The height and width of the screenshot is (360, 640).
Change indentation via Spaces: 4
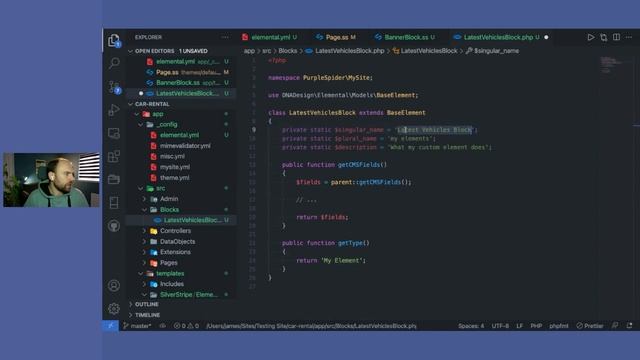[x=471, y=326]
